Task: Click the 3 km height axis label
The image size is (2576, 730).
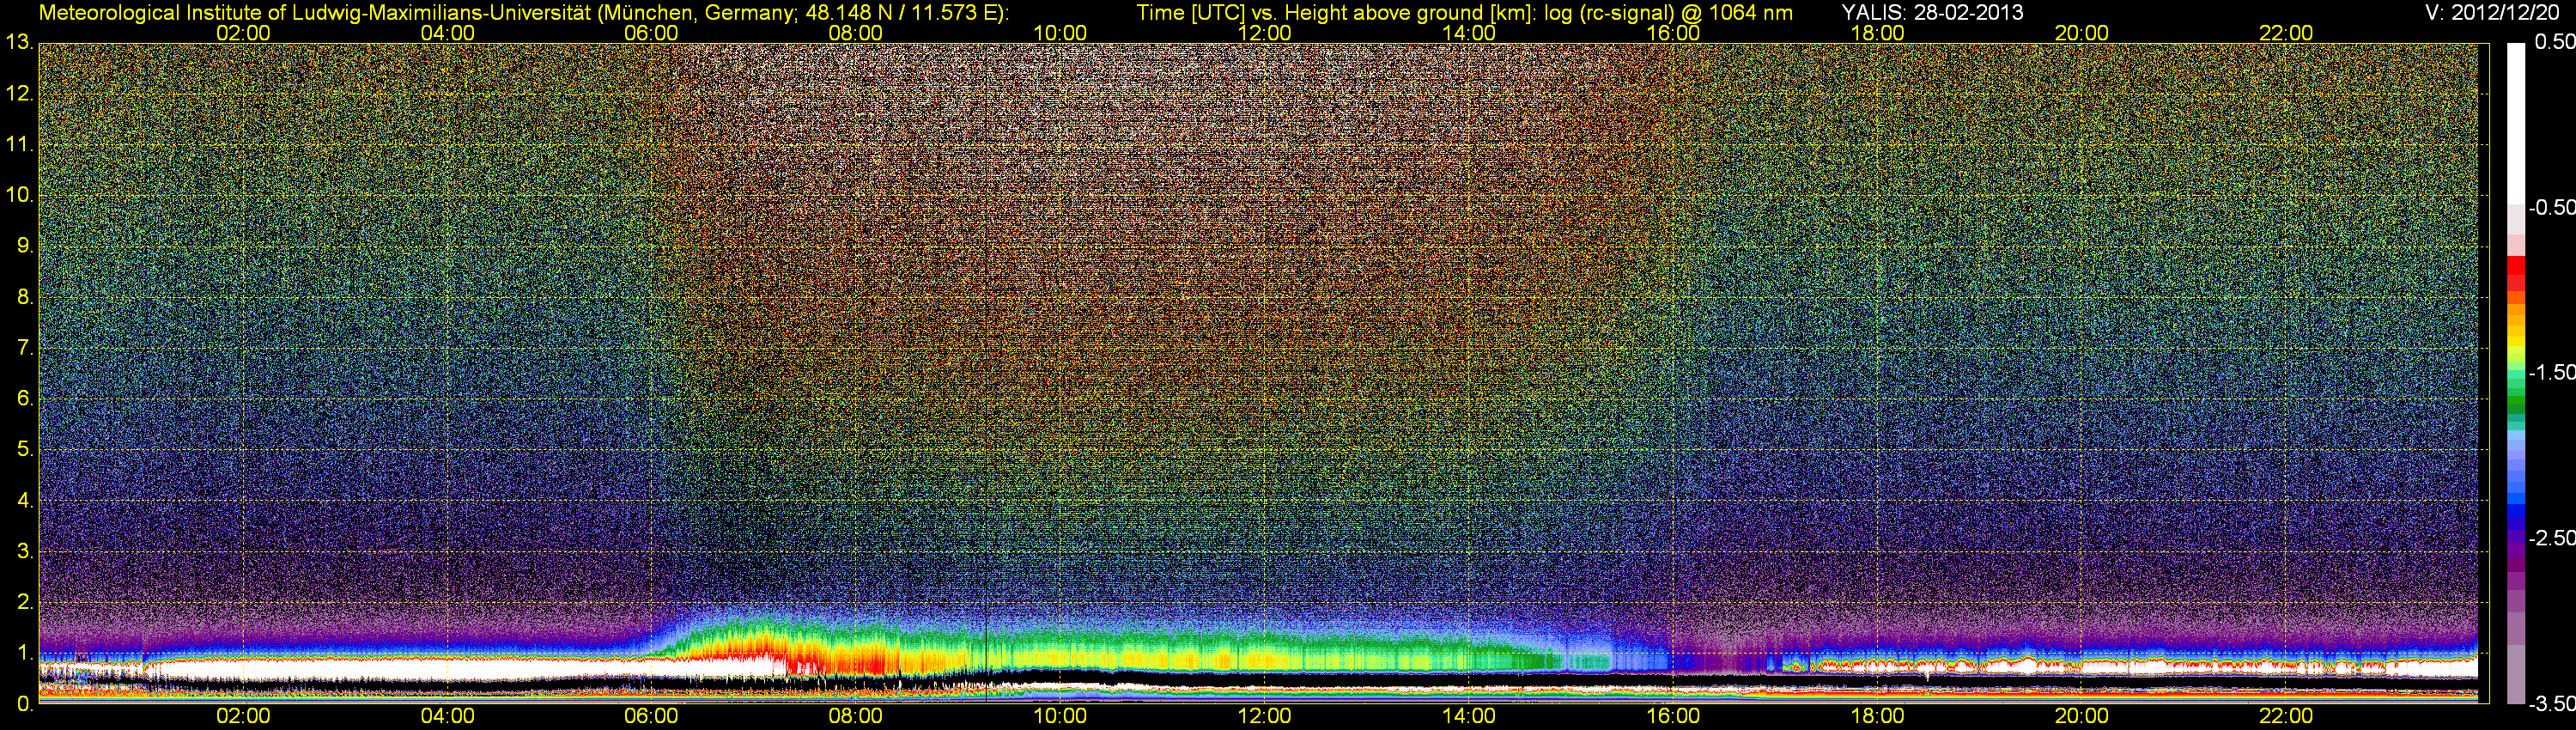Action: click(x=25, y=552)
